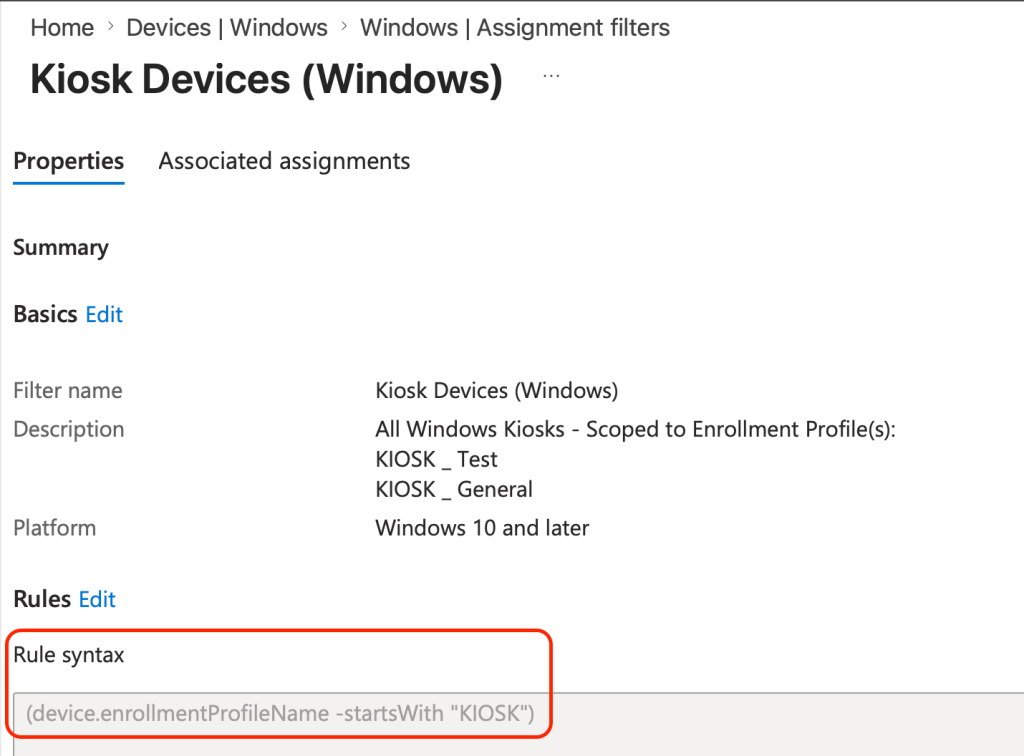The height and width of the screenshot is (756, 1024).
Task: Go to the Home breadcrumb
Action: [62, 28]
